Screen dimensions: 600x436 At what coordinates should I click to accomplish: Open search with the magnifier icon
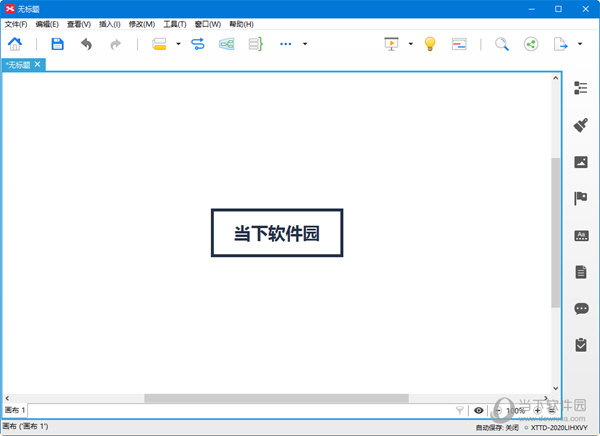tap(502, 44)
